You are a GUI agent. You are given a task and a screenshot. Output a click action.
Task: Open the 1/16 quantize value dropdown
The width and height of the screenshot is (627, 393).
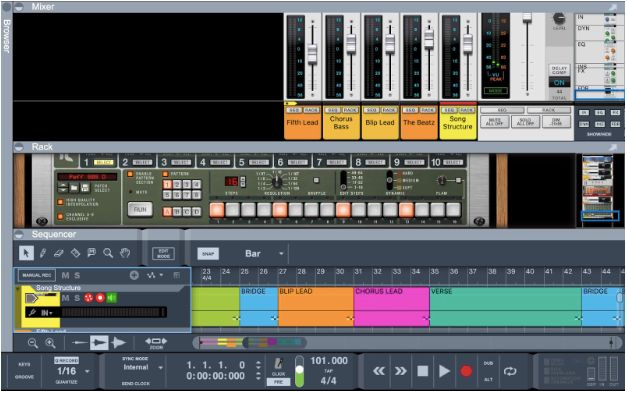point(87,371)
